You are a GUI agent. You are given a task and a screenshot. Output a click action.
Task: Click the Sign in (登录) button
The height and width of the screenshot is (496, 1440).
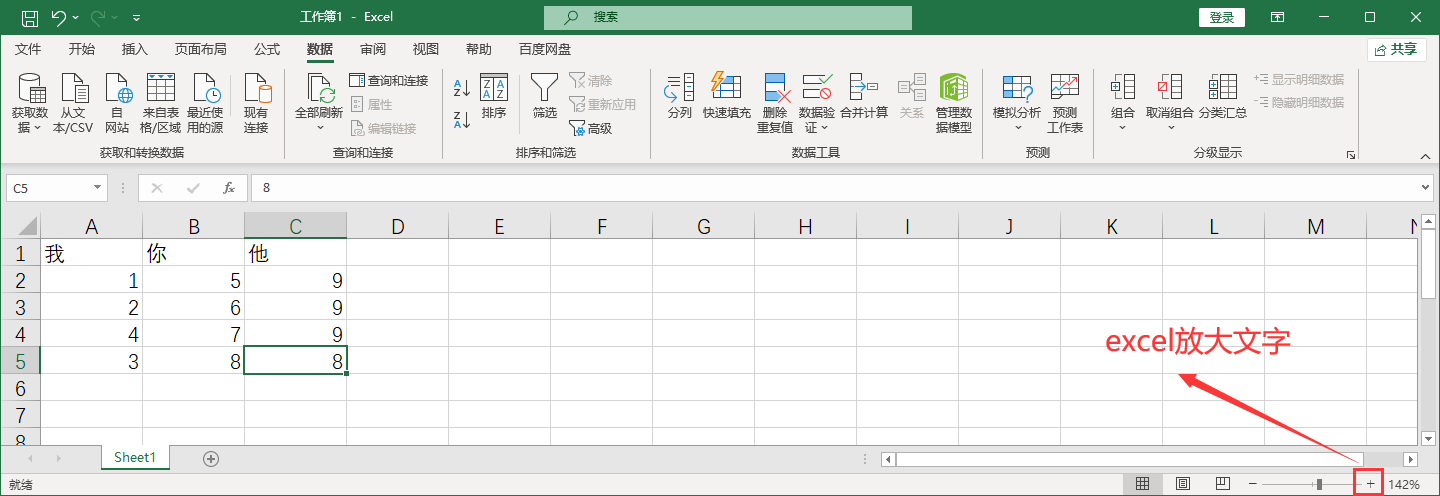(1221, 17)
